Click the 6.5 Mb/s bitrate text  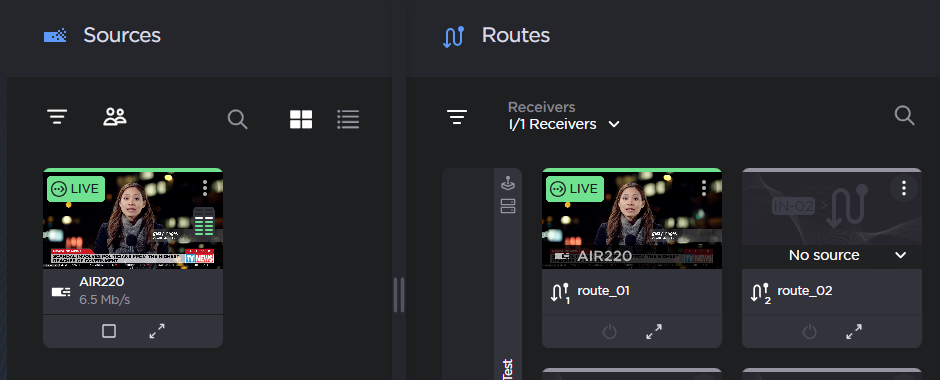click(104, 299)
